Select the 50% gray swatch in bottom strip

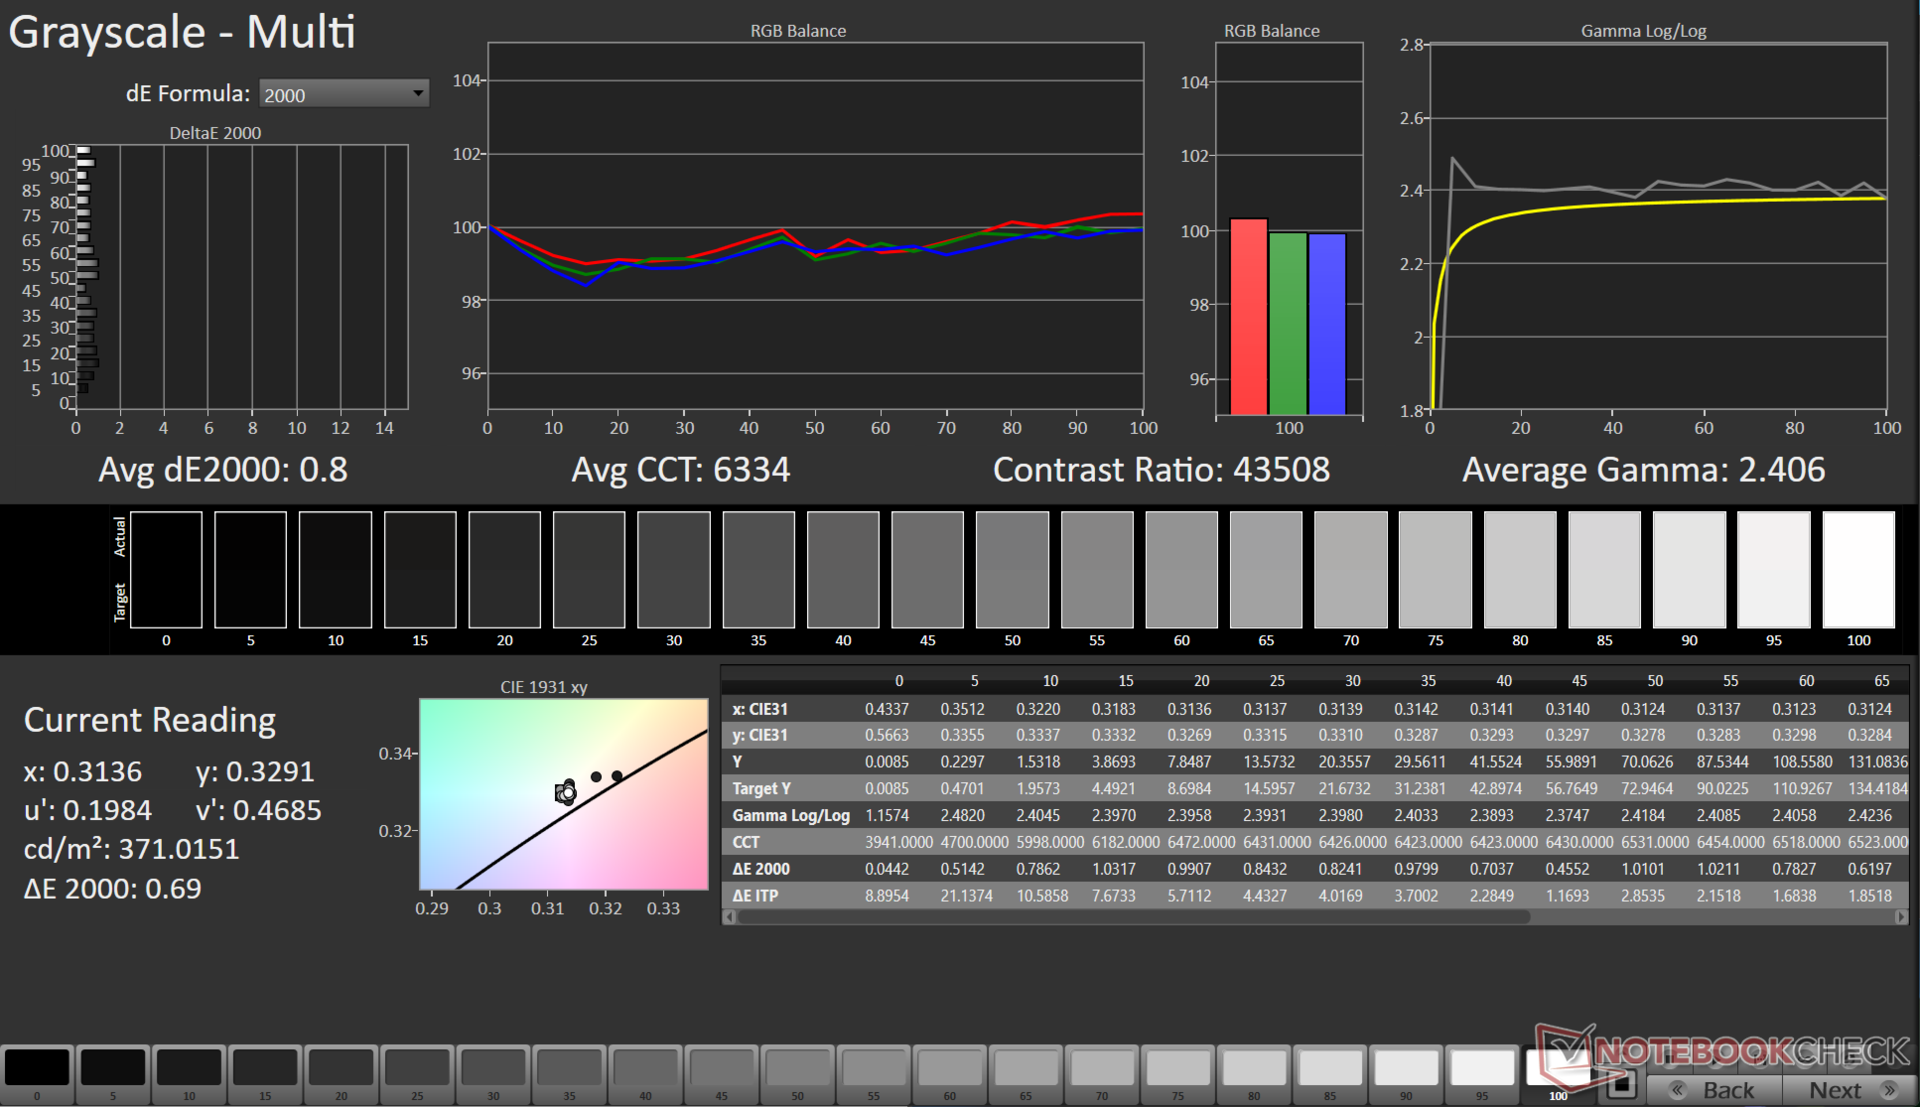pos(797,1068)
